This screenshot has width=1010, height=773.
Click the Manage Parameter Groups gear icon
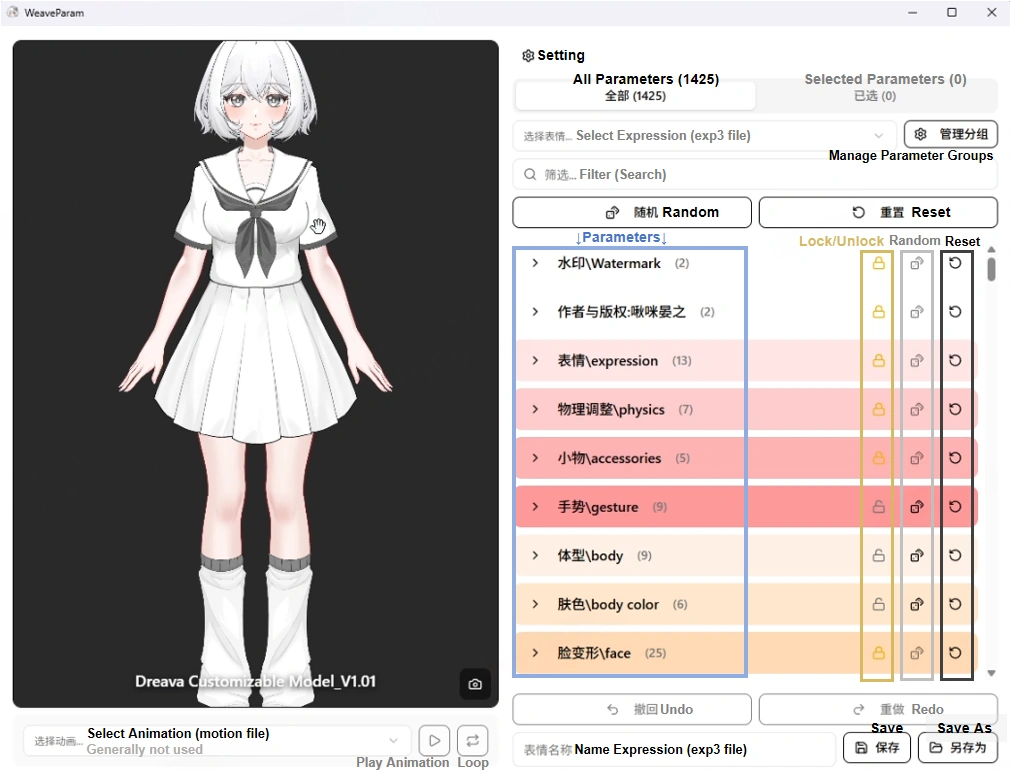[x=921, y=133]
